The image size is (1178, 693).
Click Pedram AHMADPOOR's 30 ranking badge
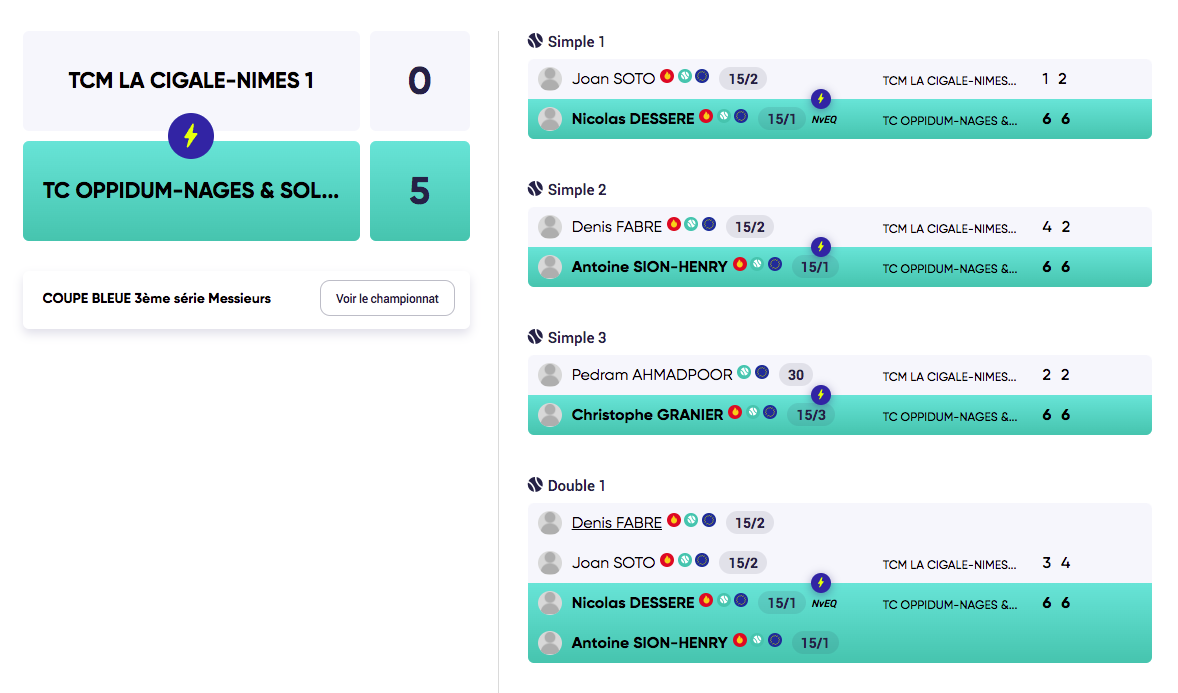pos(796,375)
